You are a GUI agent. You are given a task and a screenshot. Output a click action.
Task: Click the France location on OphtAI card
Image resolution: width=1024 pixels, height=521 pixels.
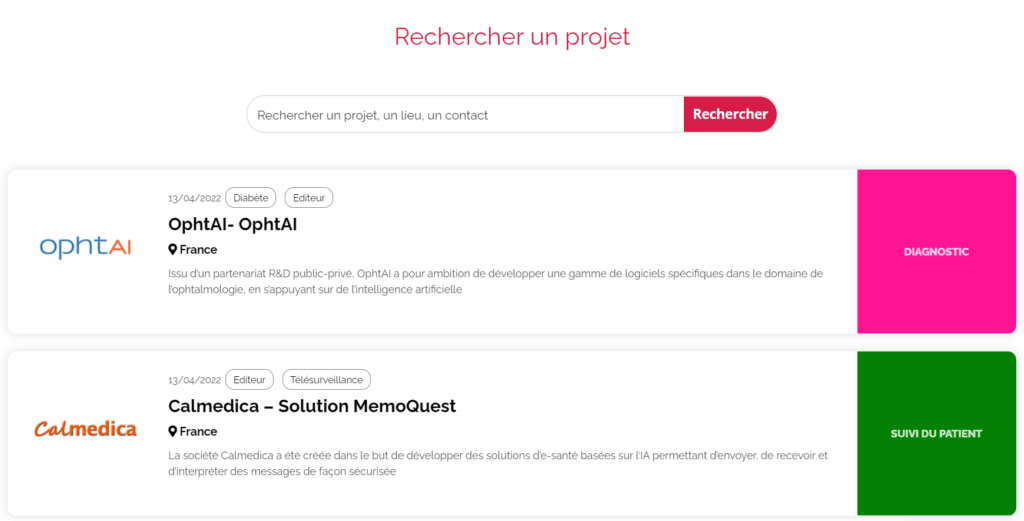pyautogui.click(x=199, y=249)
